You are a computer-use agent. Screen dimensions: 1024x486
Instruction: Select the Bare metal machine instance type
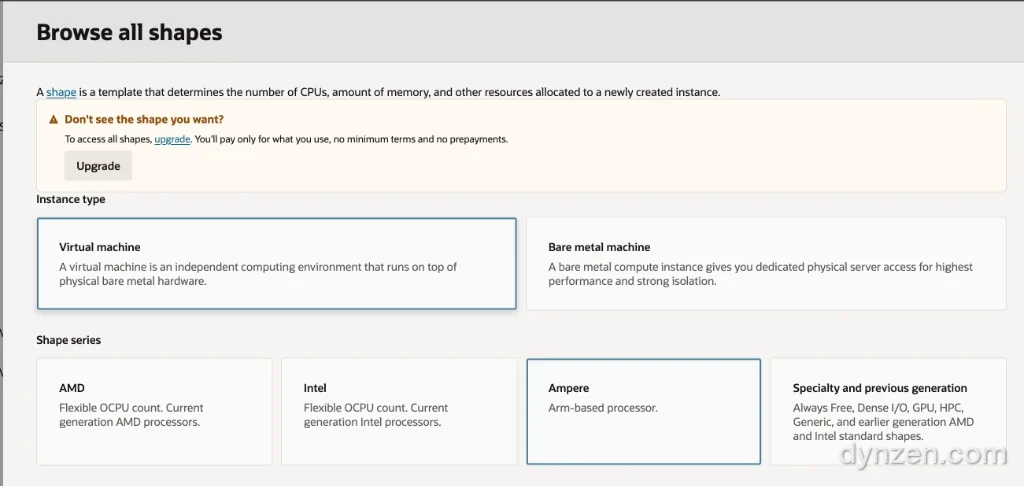[x=766, y=264]
